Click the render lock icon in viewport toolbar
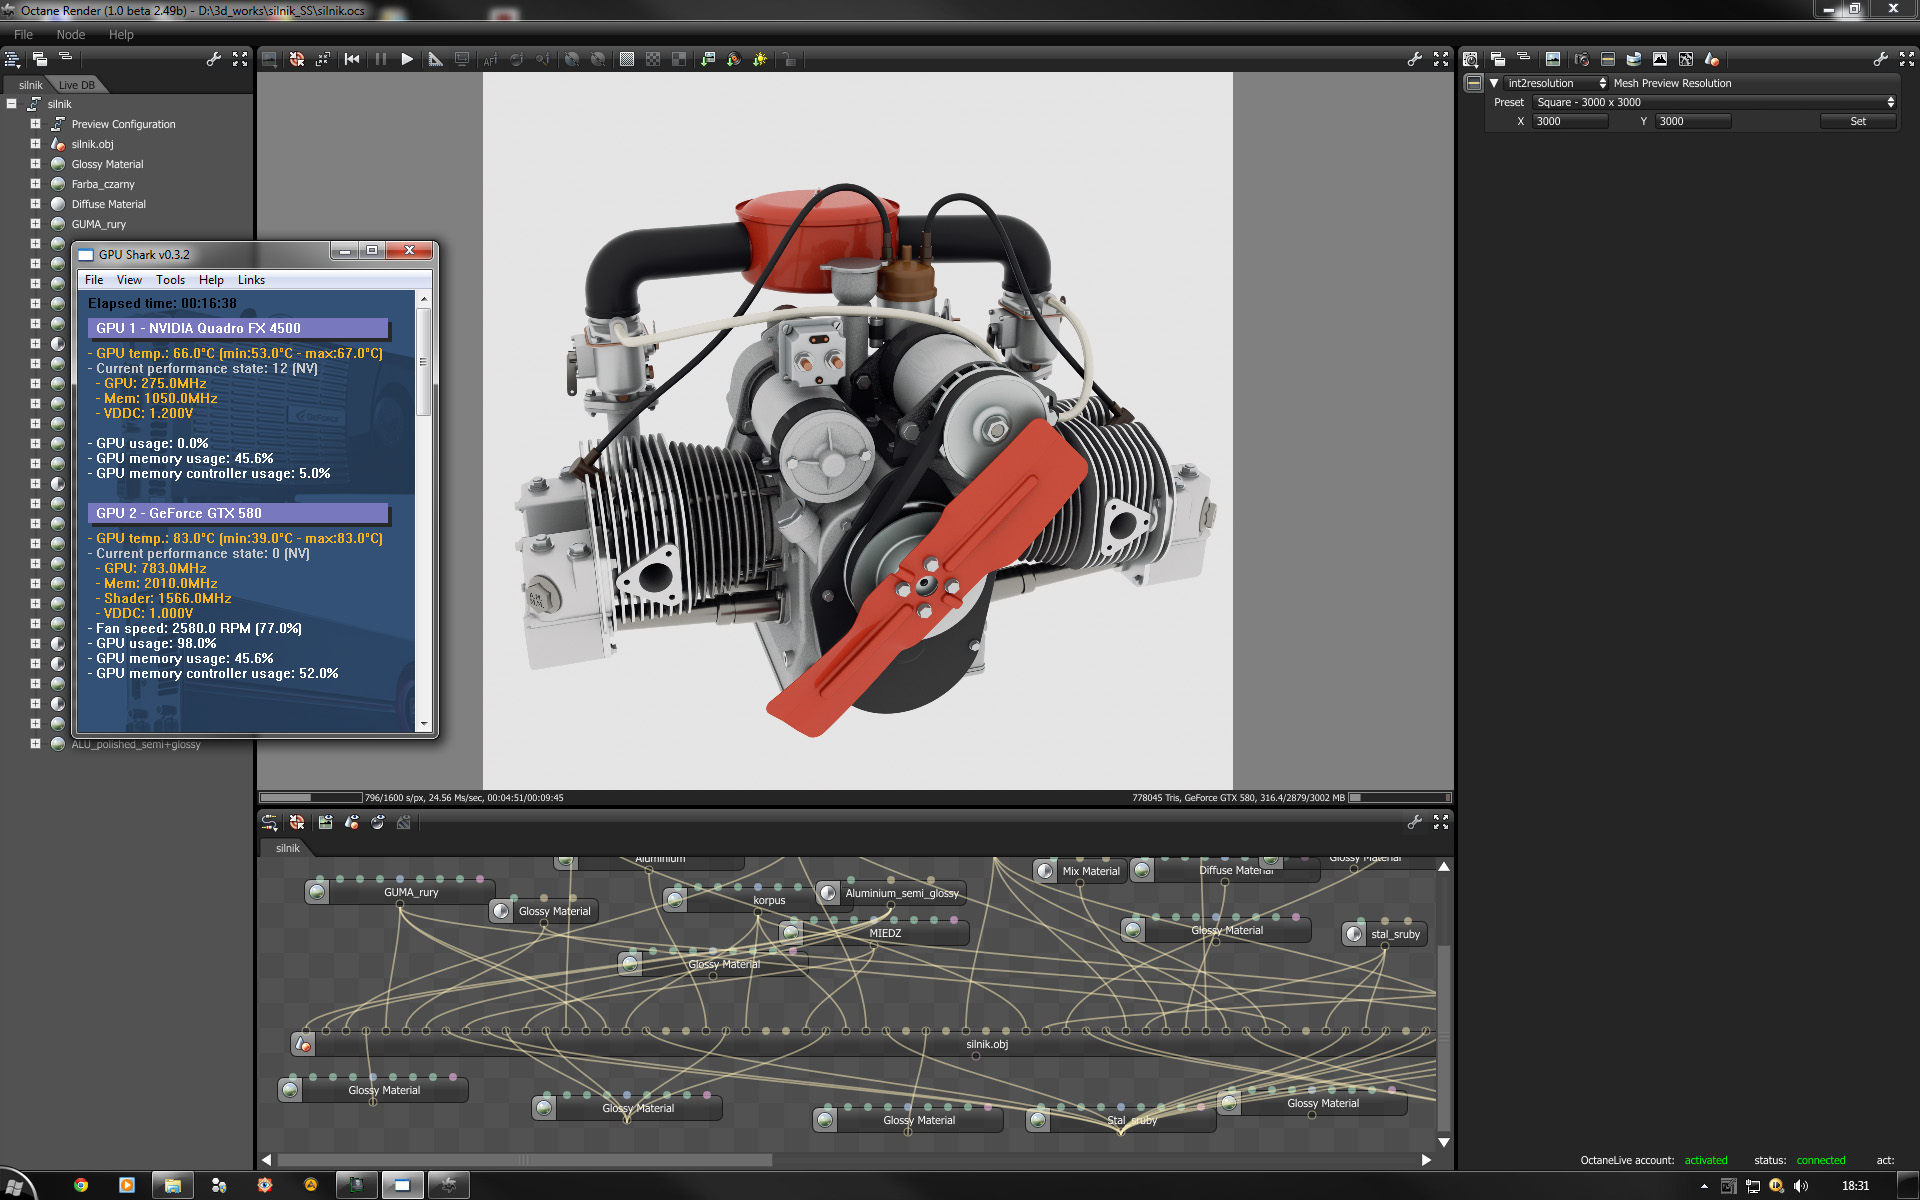The image size is (1920, 1200). [x=789, y=59]
